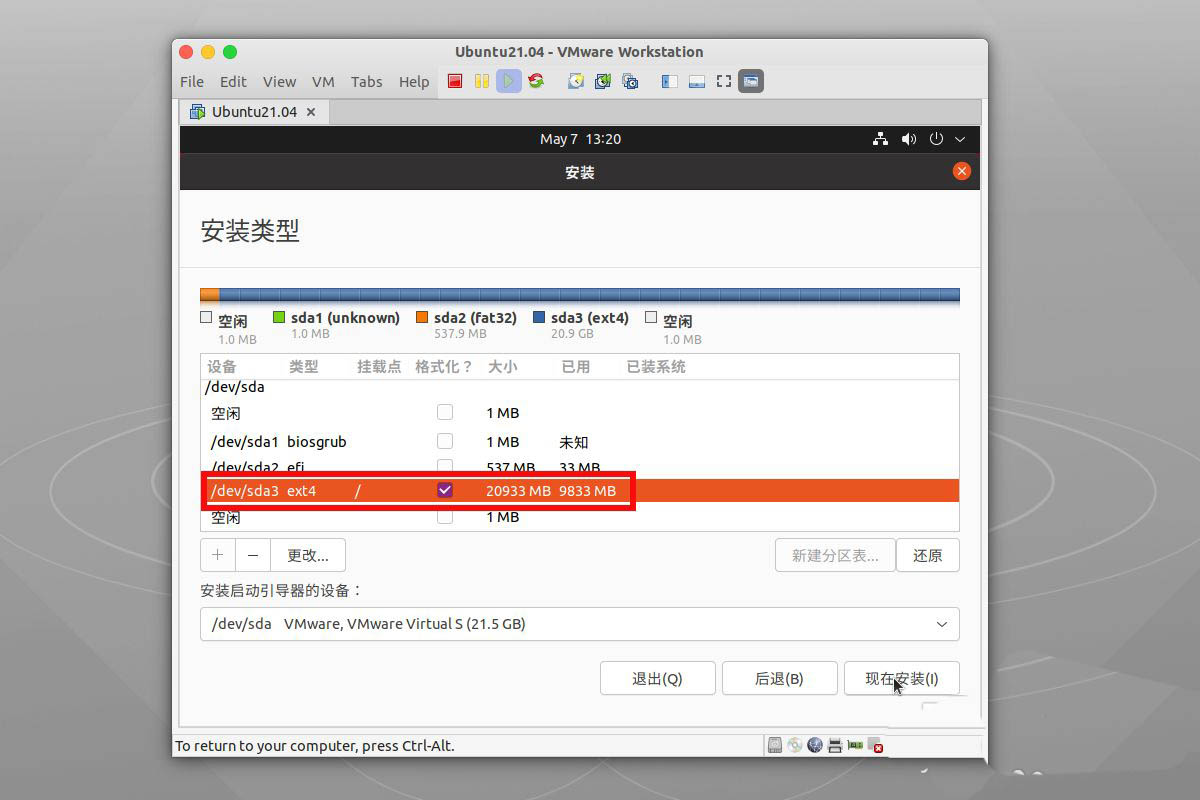The image size is (1200, 800).
Task: Click the 新建分区表... button
Action: coord(835,555)
